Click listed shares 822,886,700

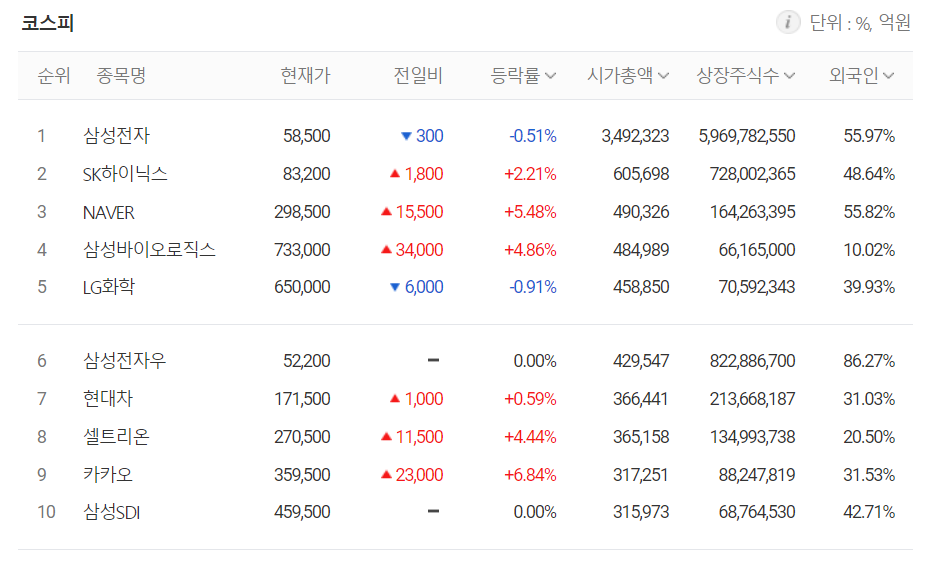(753, 361)
